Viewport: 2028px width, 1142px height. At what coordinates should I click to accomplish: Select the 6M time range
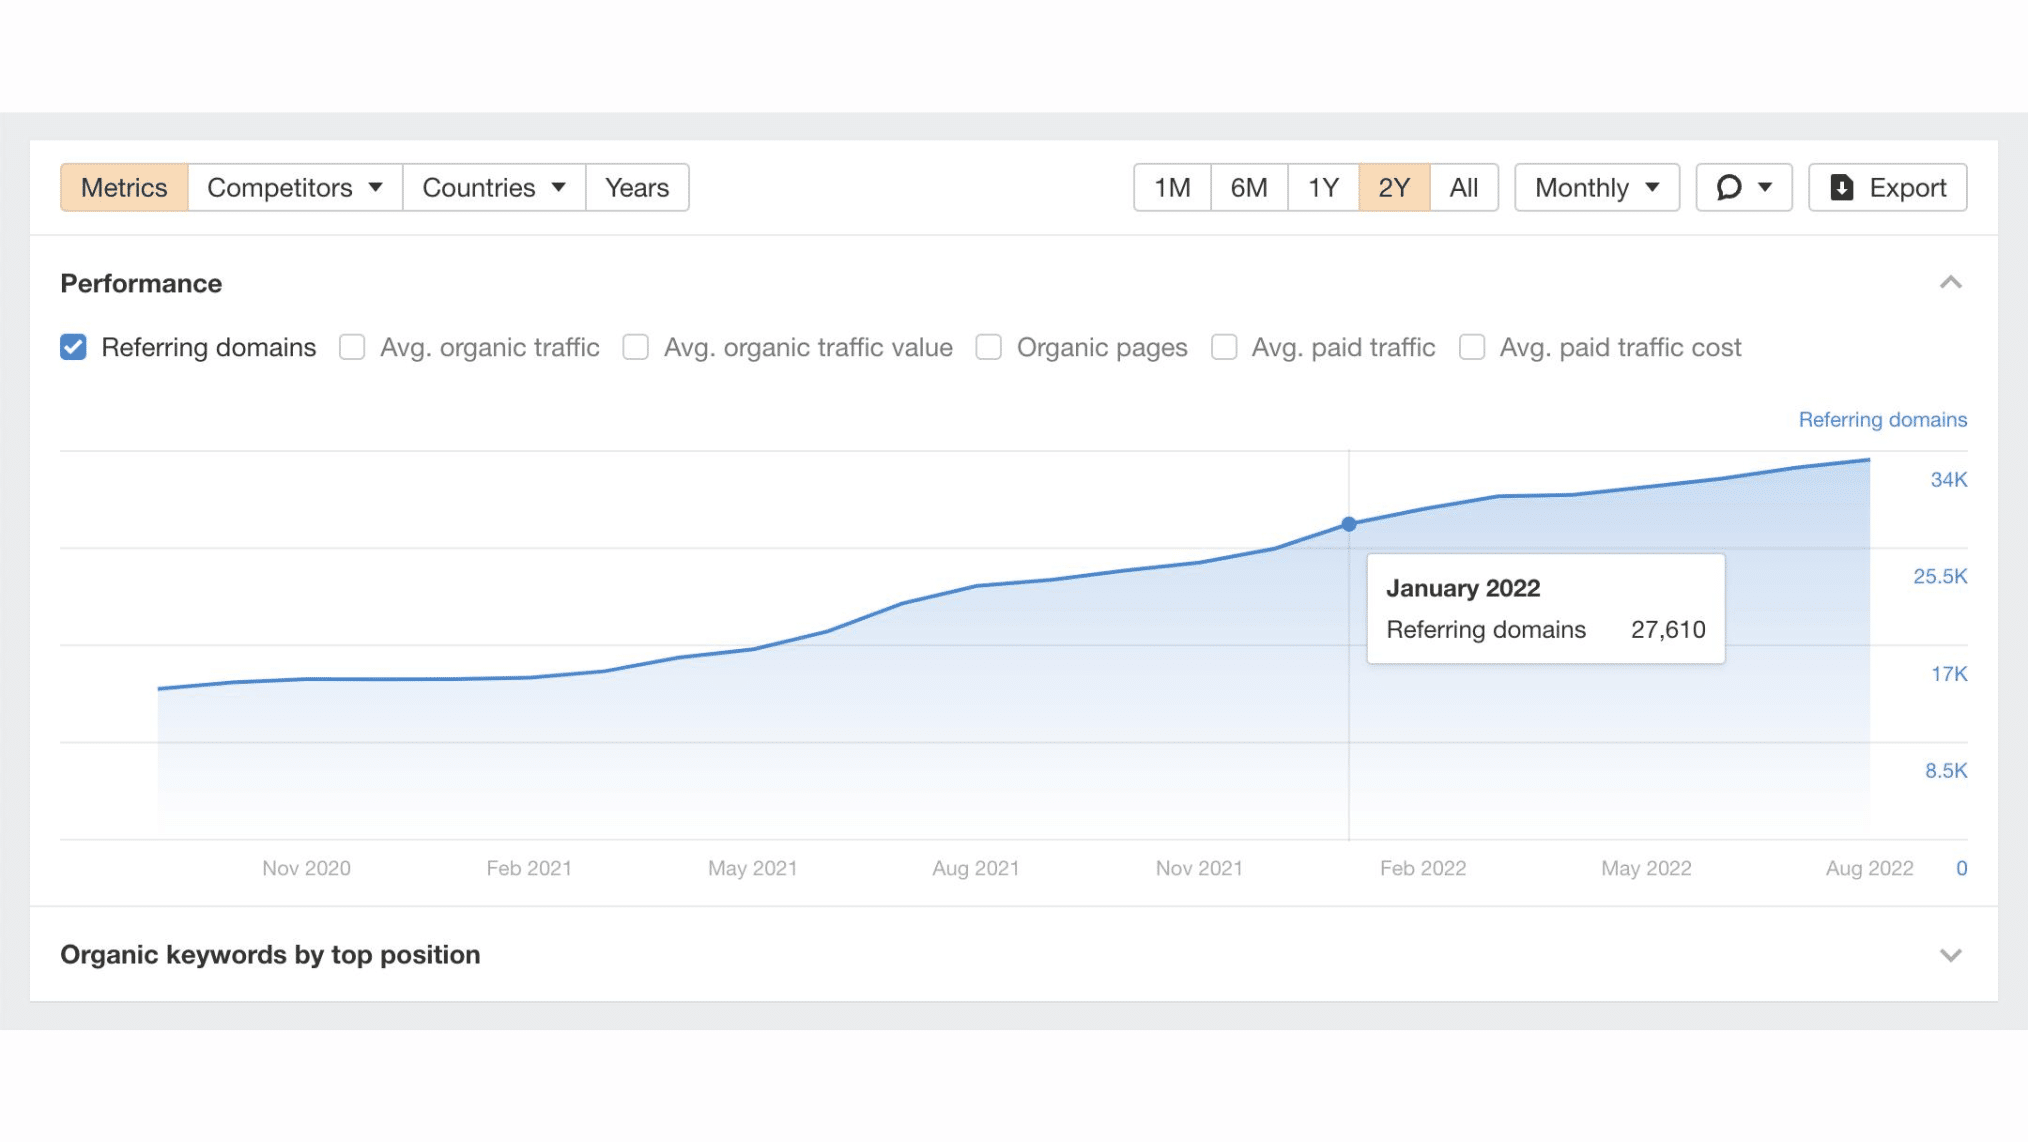tap(1249, 187)
